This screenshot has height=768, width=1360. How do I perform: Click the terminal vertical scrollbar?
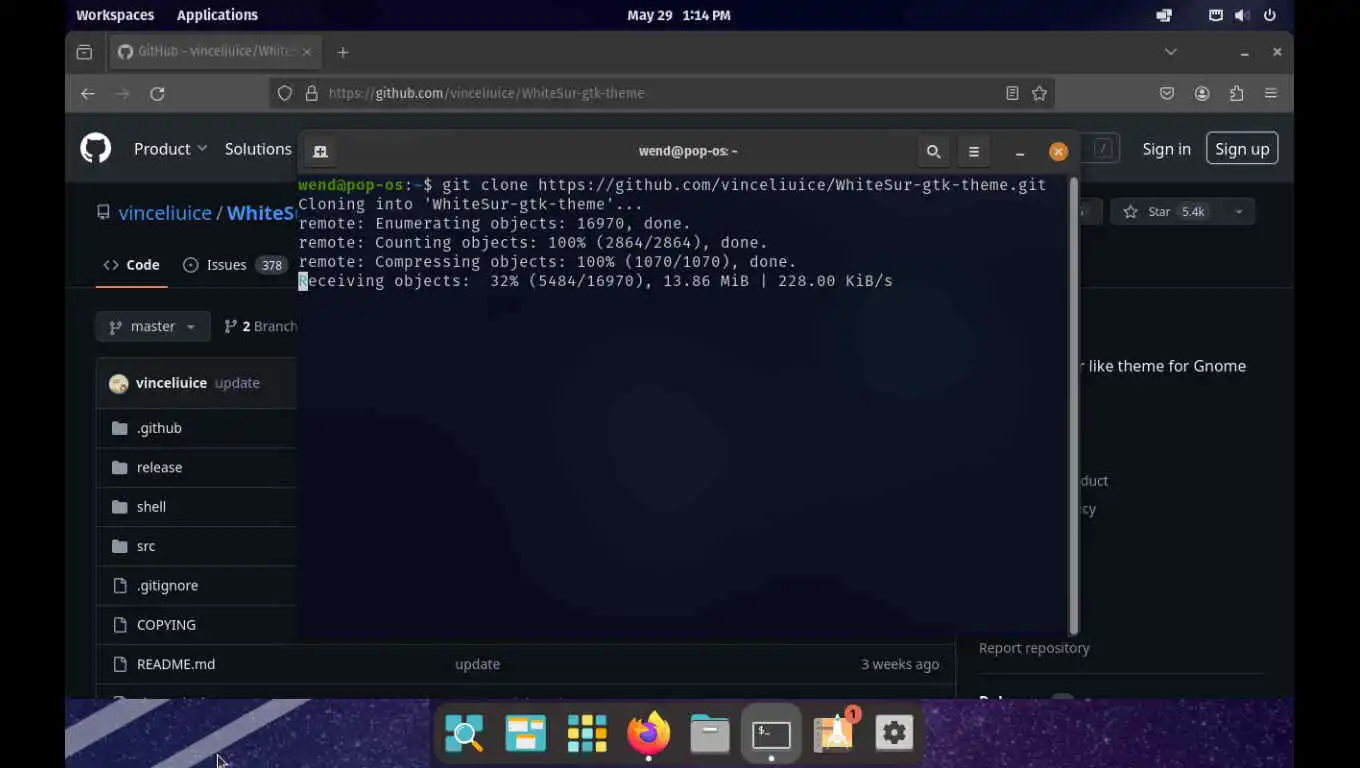coord(1073,405)
